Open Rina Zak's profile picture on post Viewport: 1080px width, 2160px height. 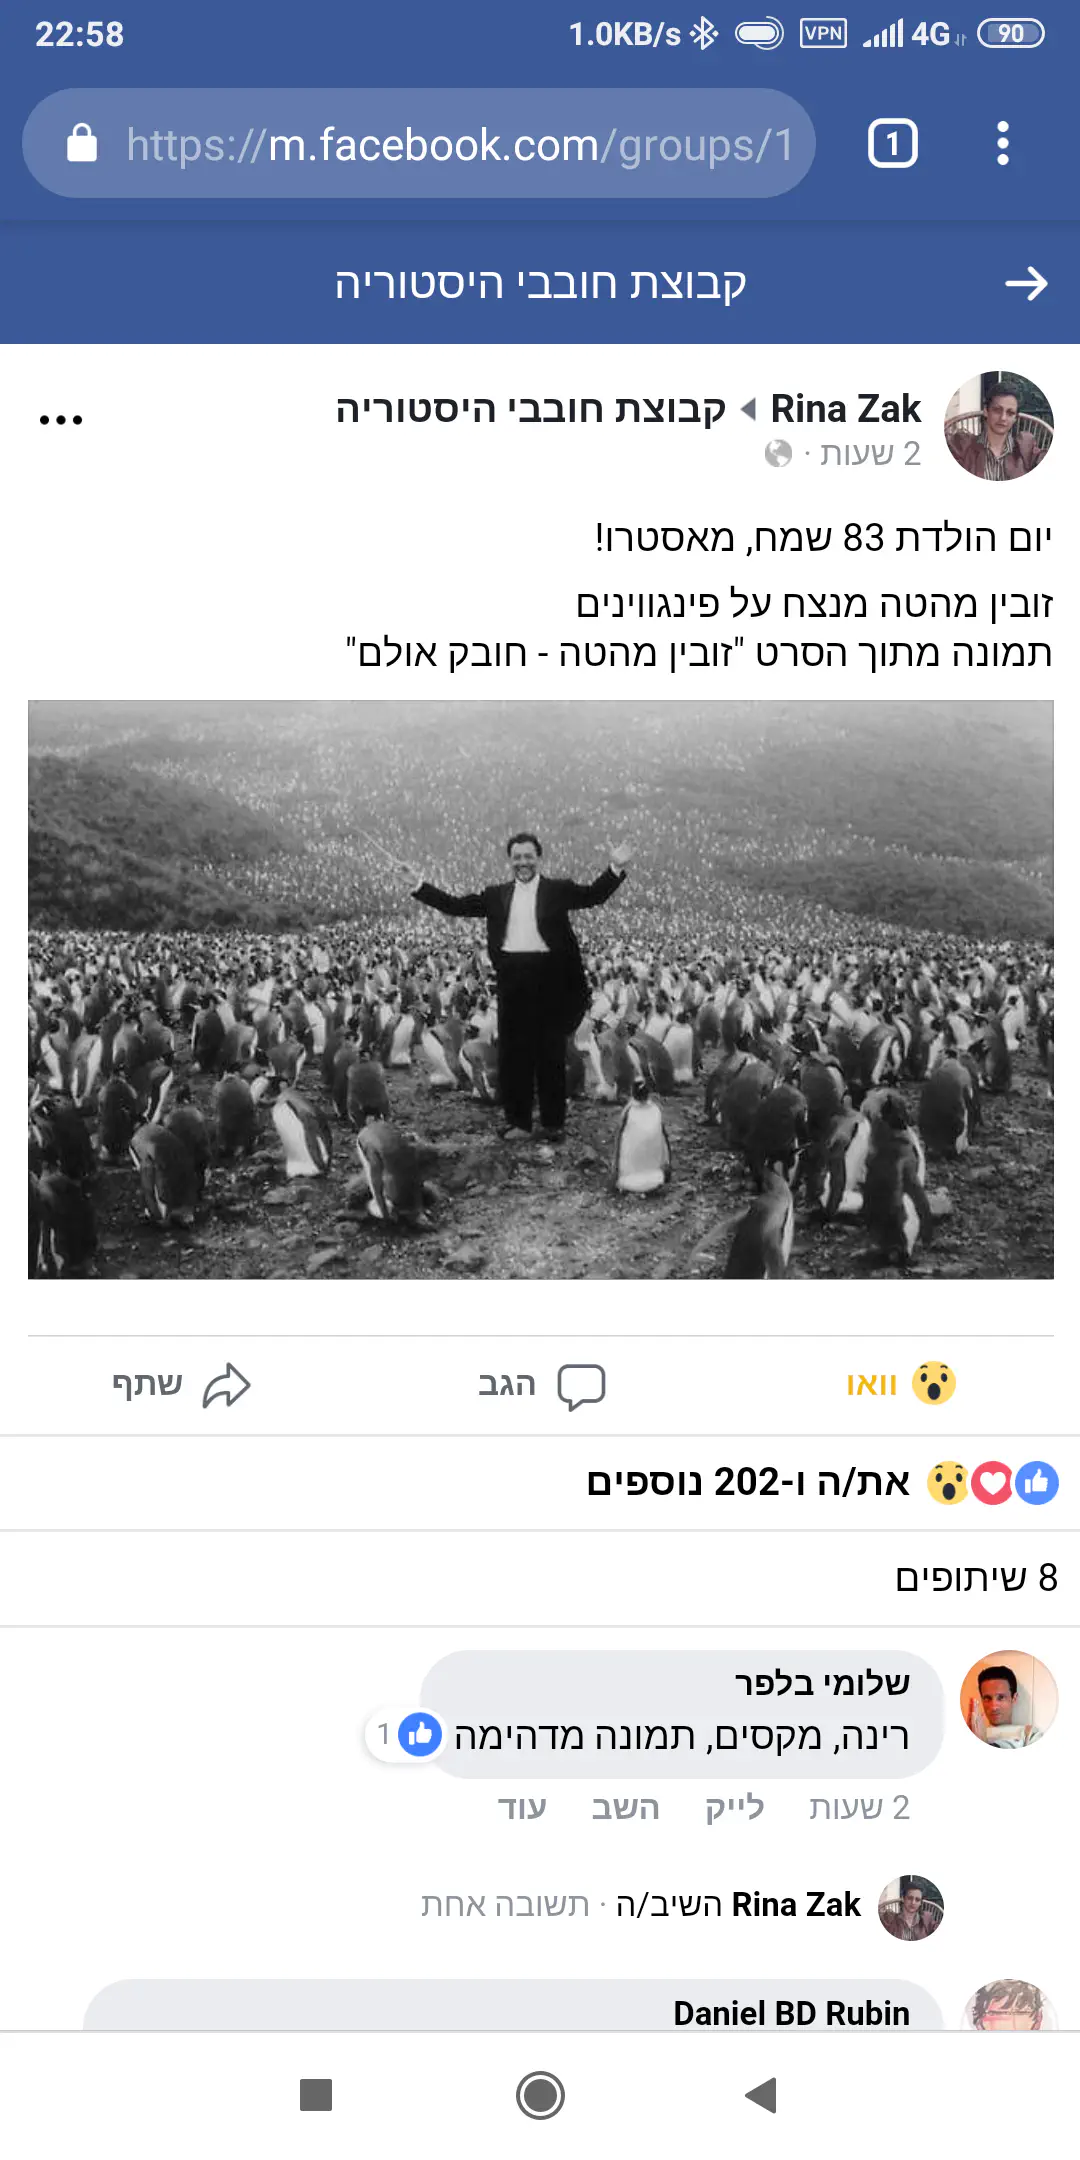tap(998, 426)
